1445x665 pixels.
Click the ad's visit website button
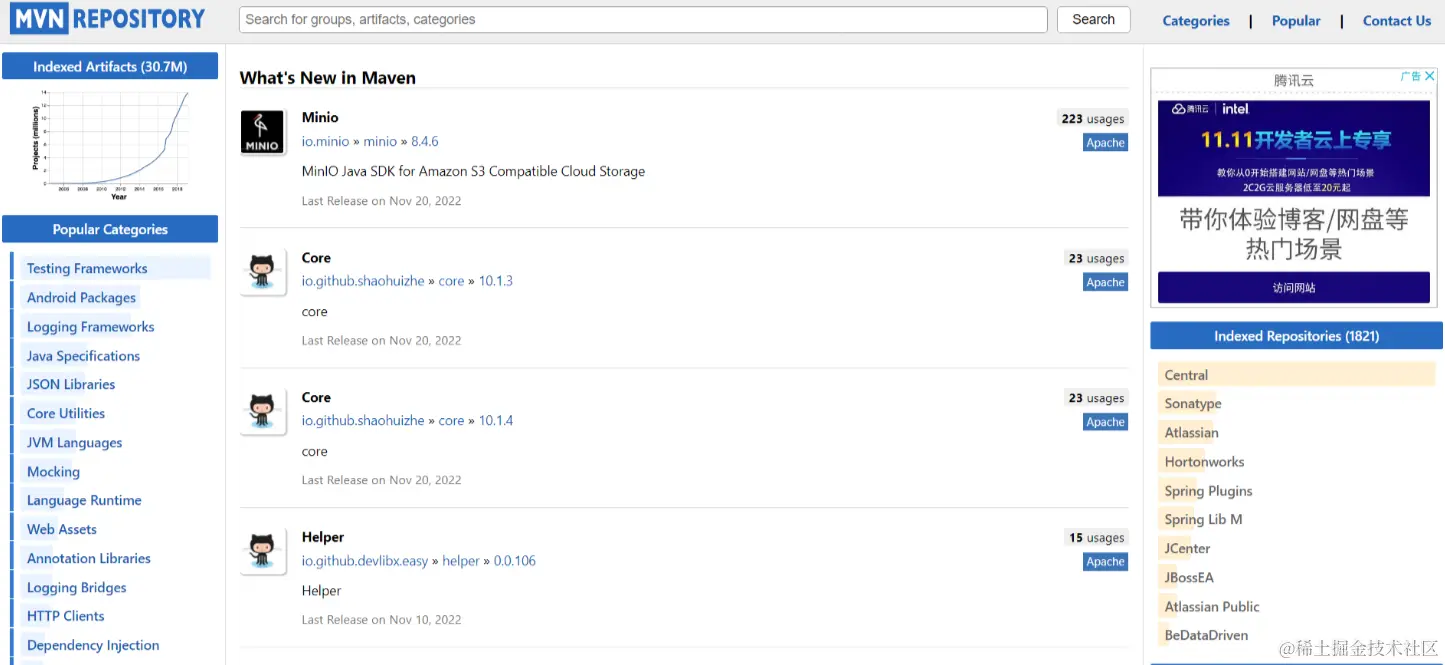(x=1294, y=288)
